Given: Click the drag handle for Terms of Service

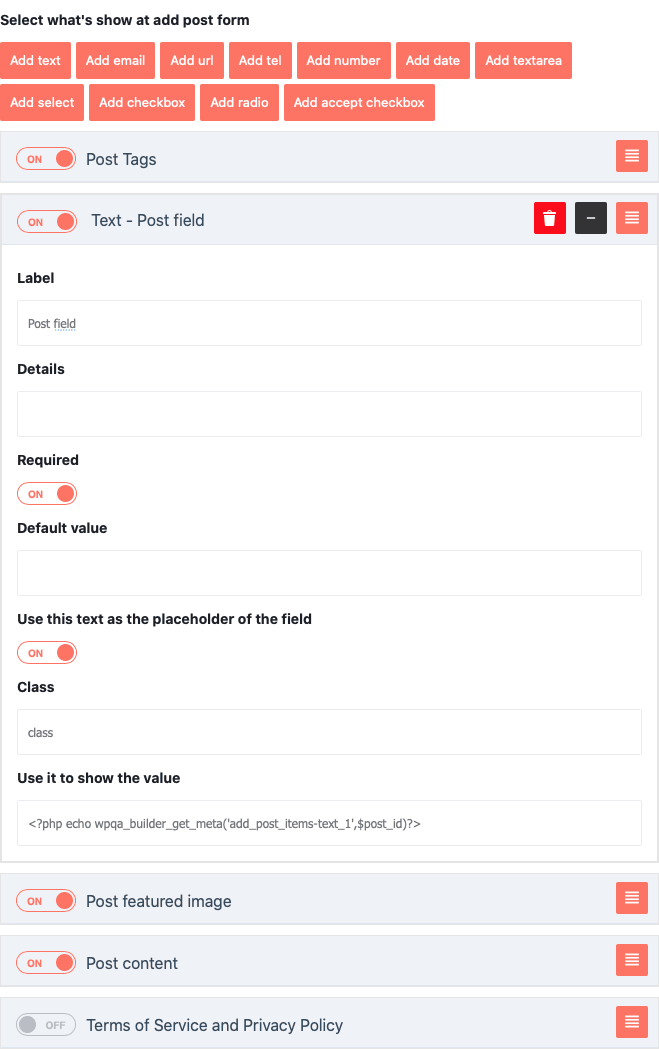Looking at the screenshot, I should coord(631,1022).
